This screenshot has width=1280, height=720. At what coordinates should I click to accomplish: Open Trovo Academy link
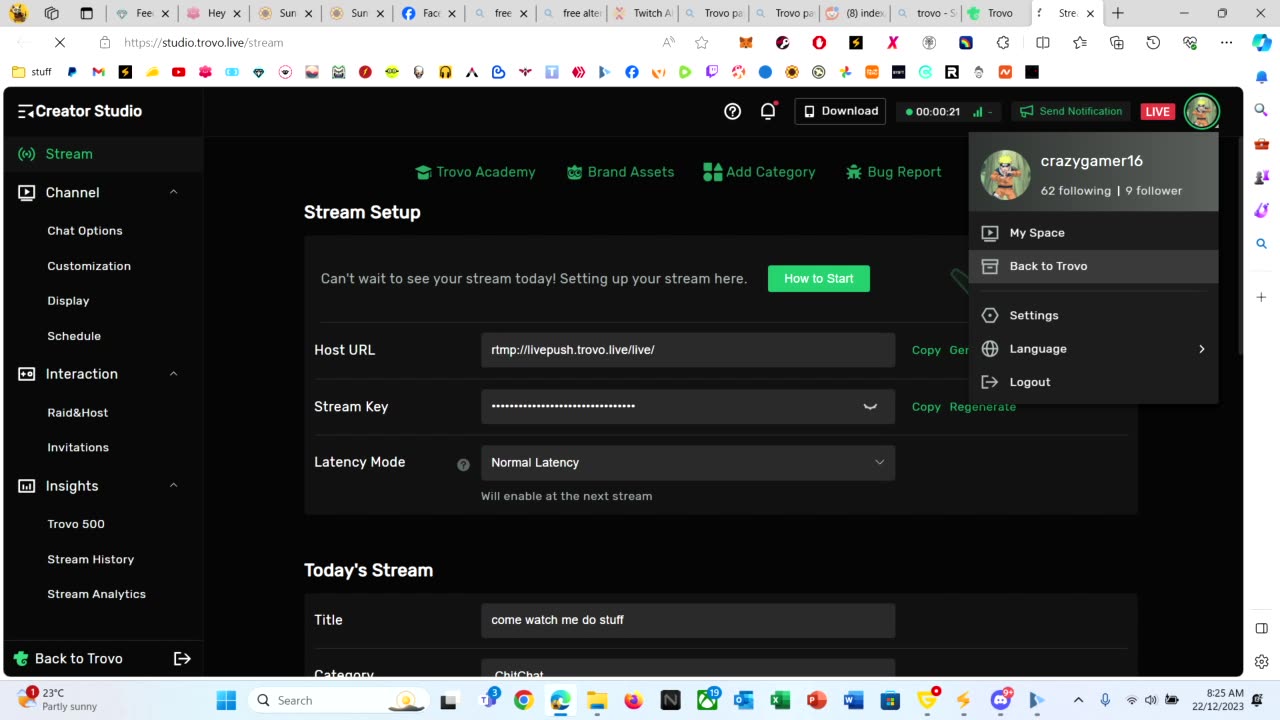(475, 172)
